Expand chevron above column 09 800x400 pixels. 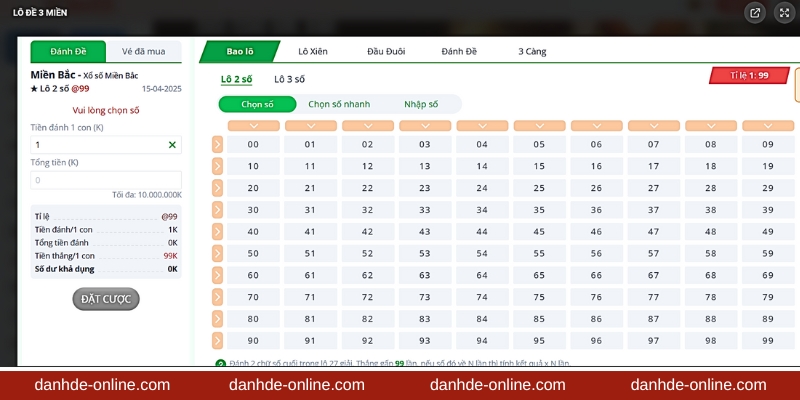[767, 126]
